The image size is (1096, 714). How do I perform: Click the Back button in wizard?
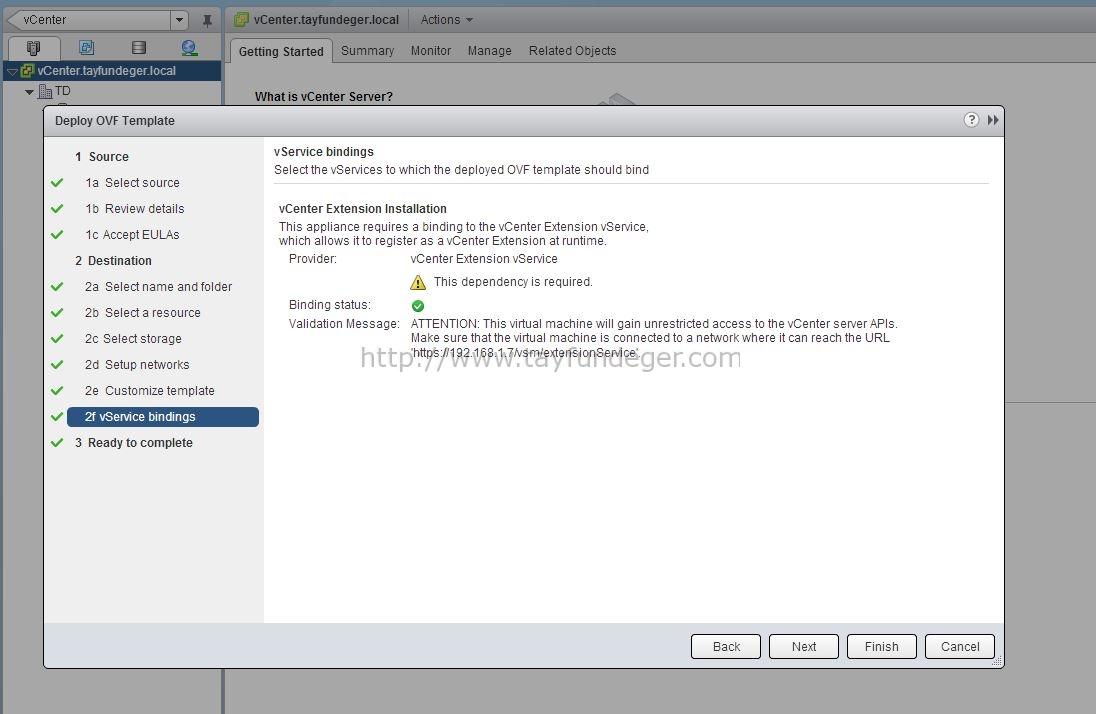pos(726,646)
